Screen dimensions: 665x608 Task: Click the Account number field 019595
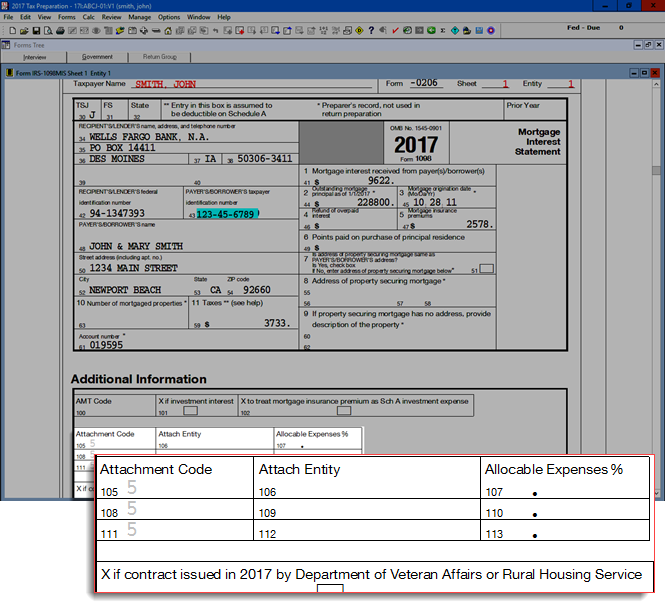[x=106, y=345]
